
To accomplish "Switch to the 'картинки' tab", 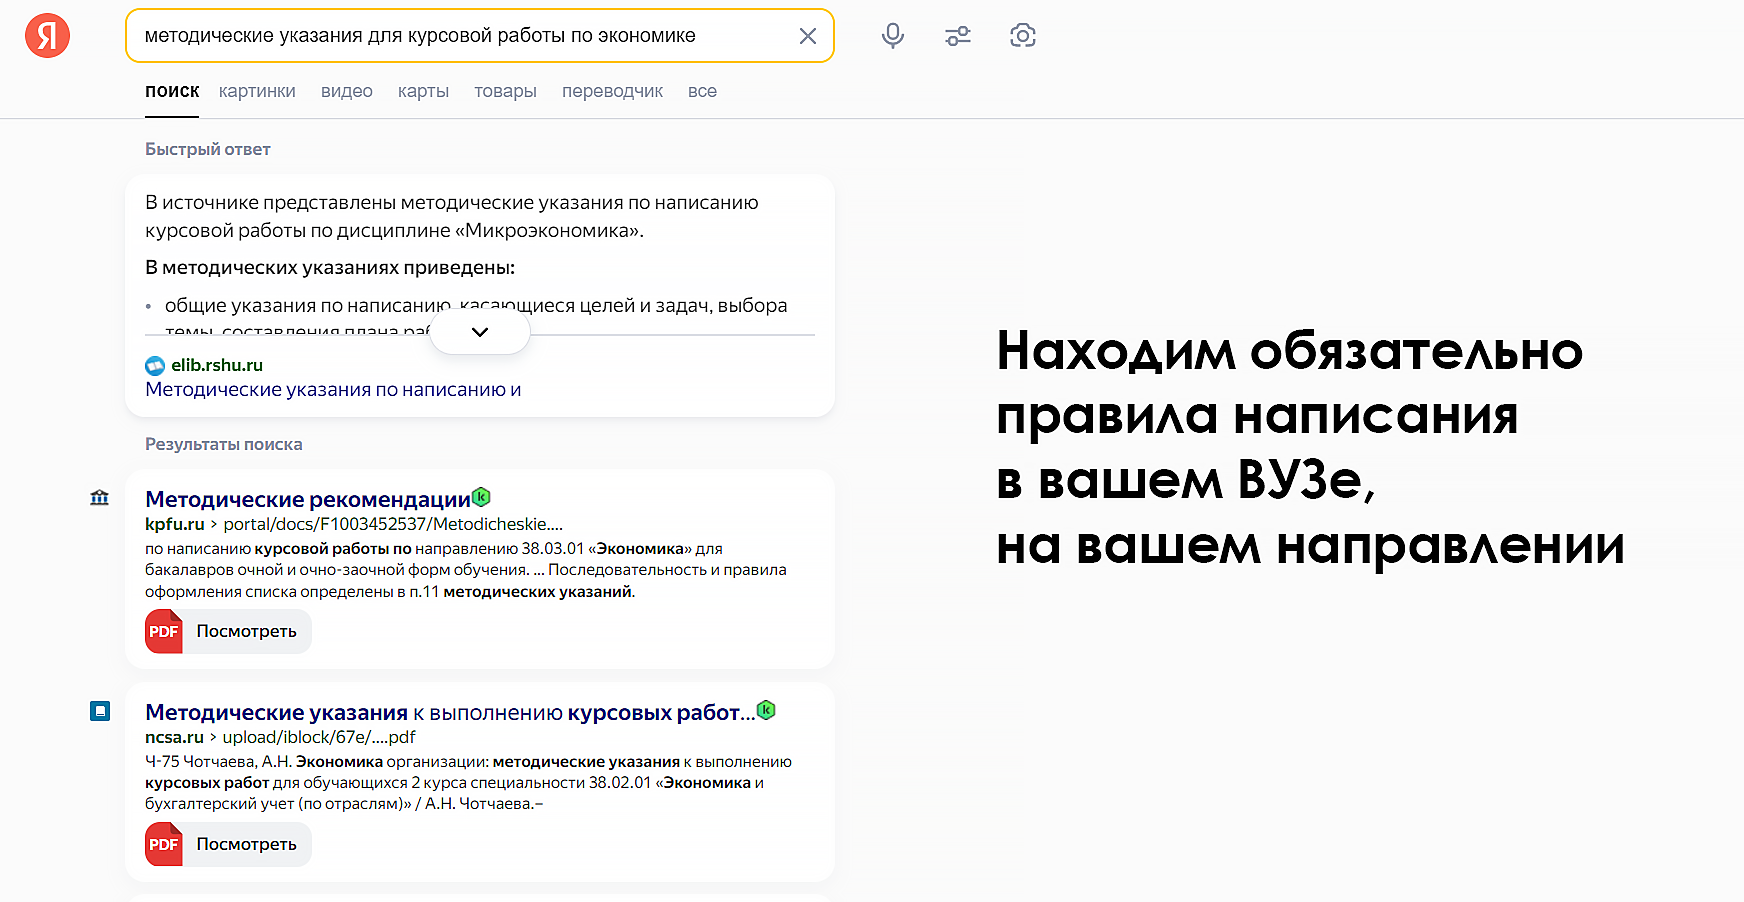I will (x=257, y=91).
